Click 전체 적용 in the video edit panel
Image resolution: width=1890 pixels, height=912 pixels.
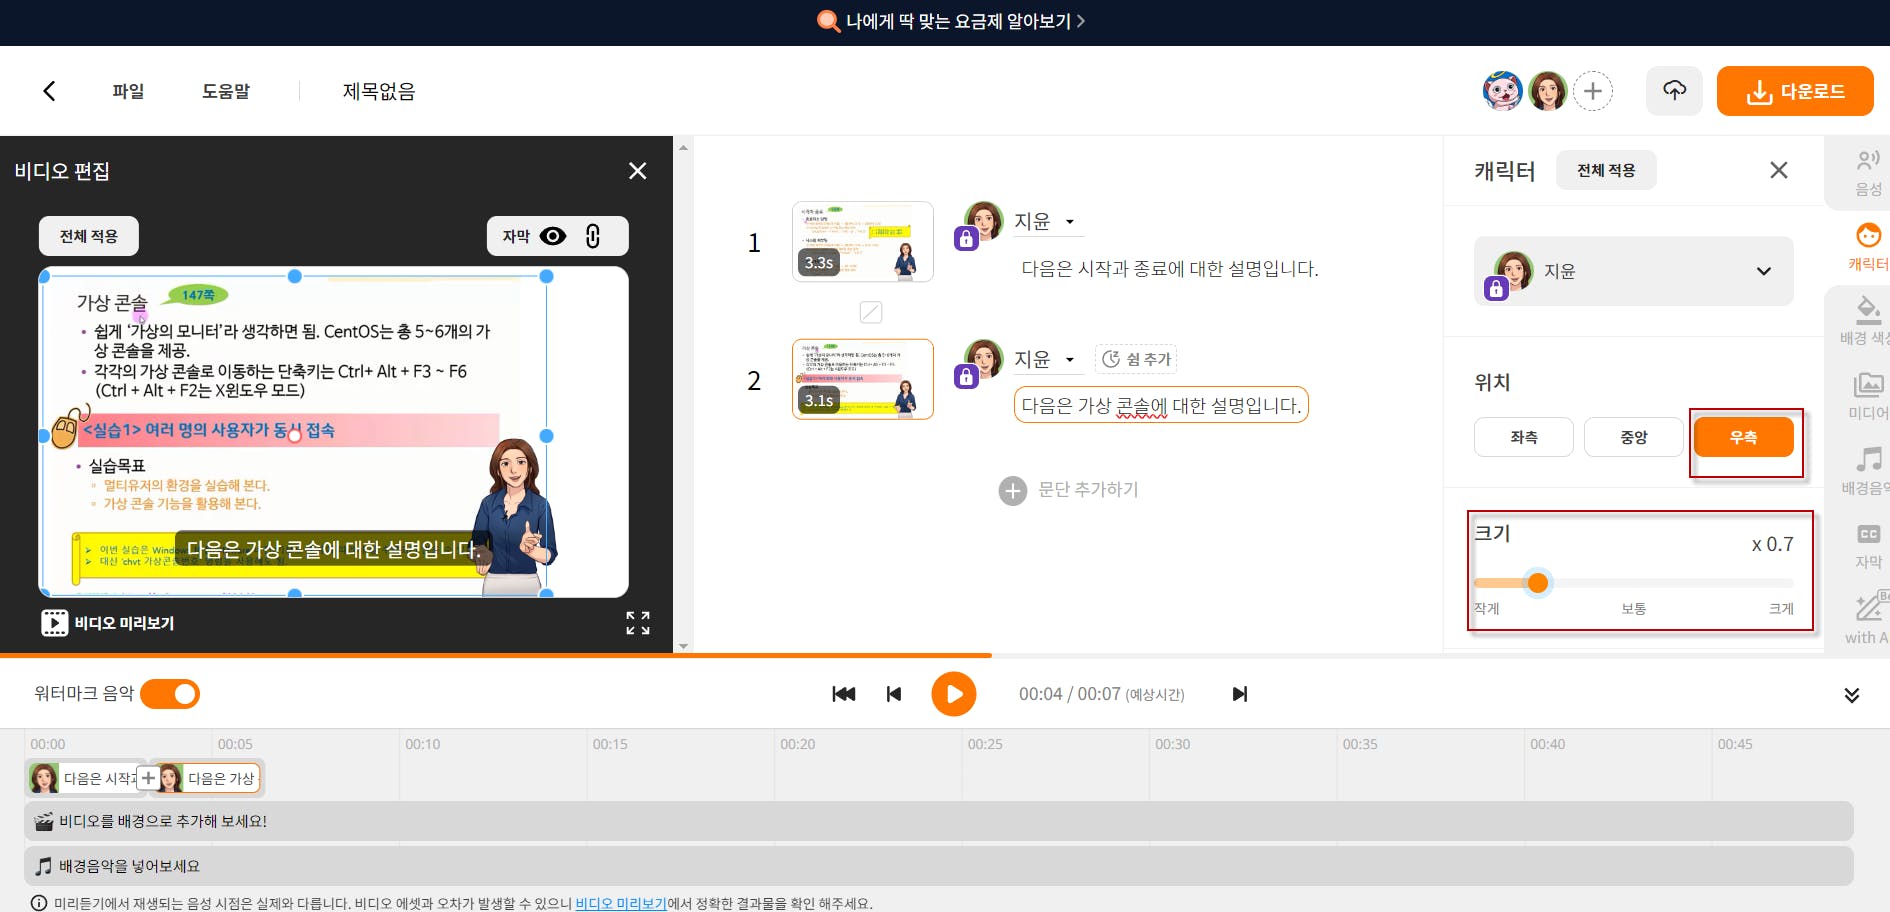click(x=89, y=236)
